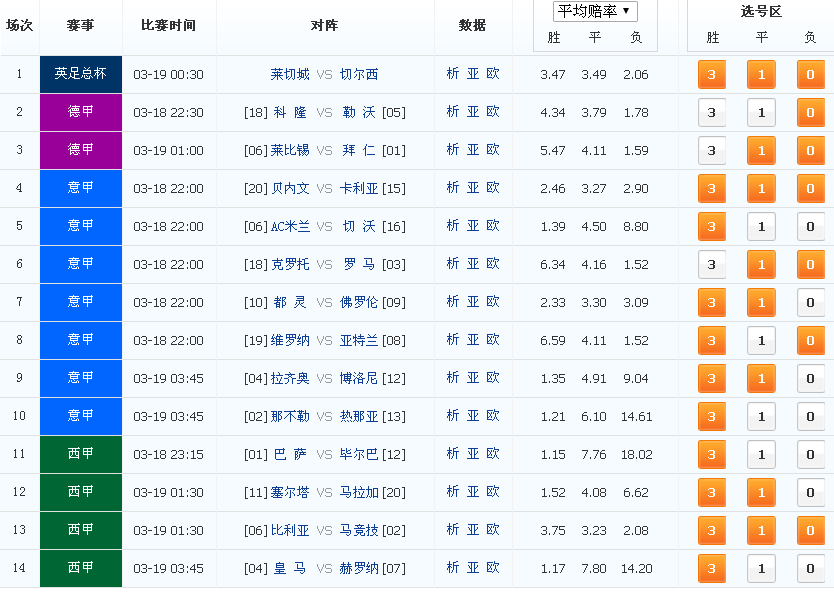The height and width of the screenshot is (592, 834).
Task: Open 亚 Asian odds for match 2 科隆
Action: click(x=473, y=112)
